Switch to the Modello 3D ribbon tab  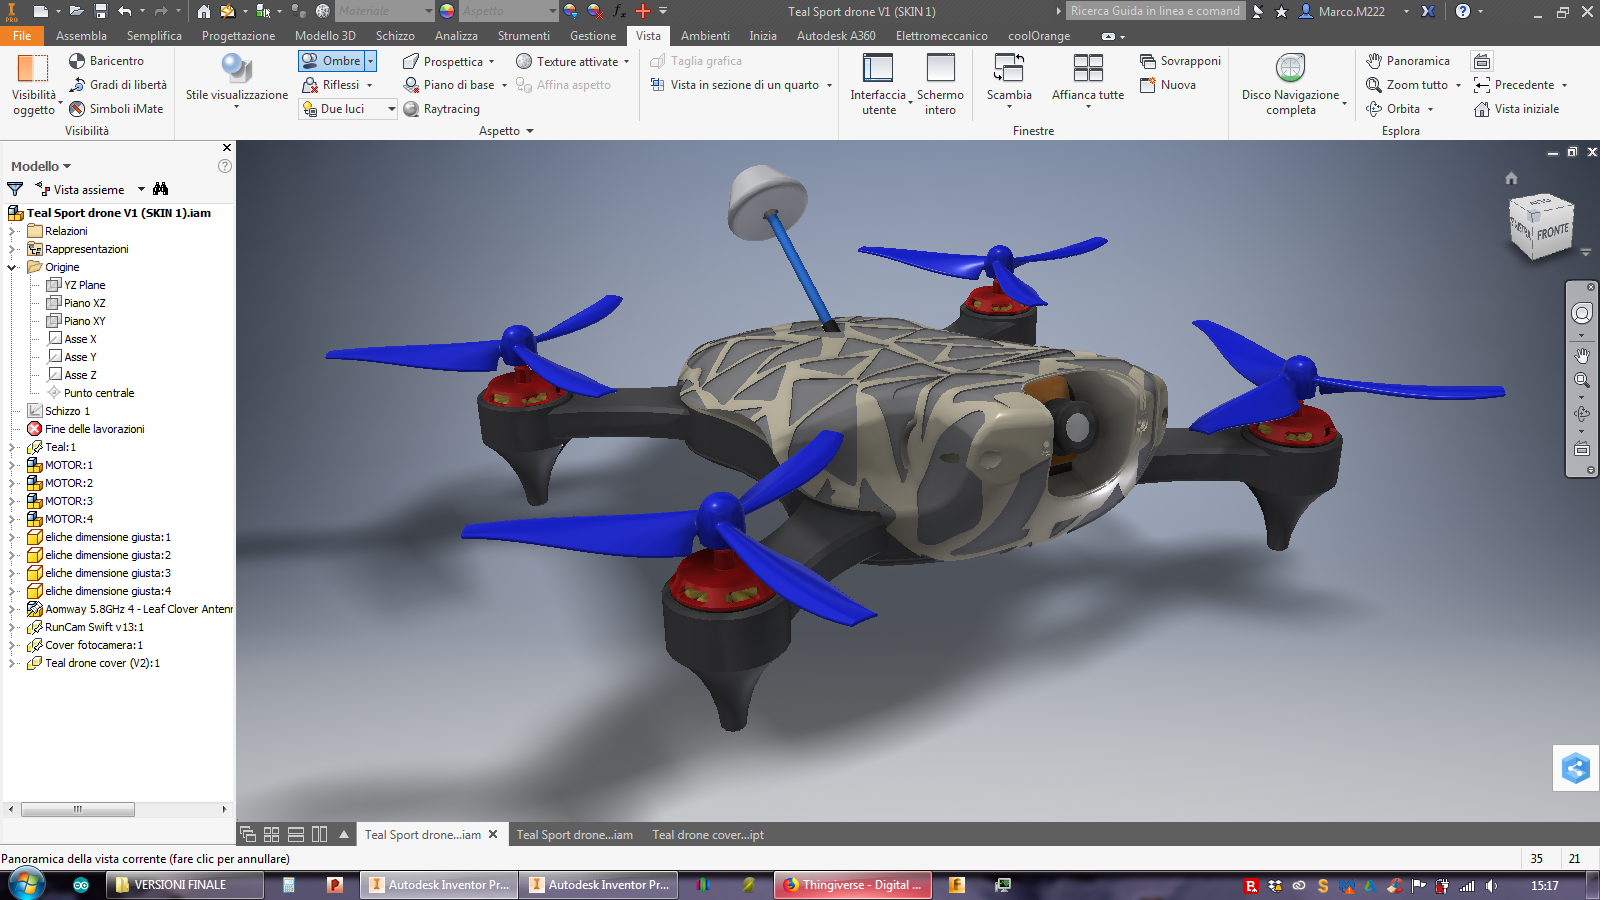tap(325, 35)
